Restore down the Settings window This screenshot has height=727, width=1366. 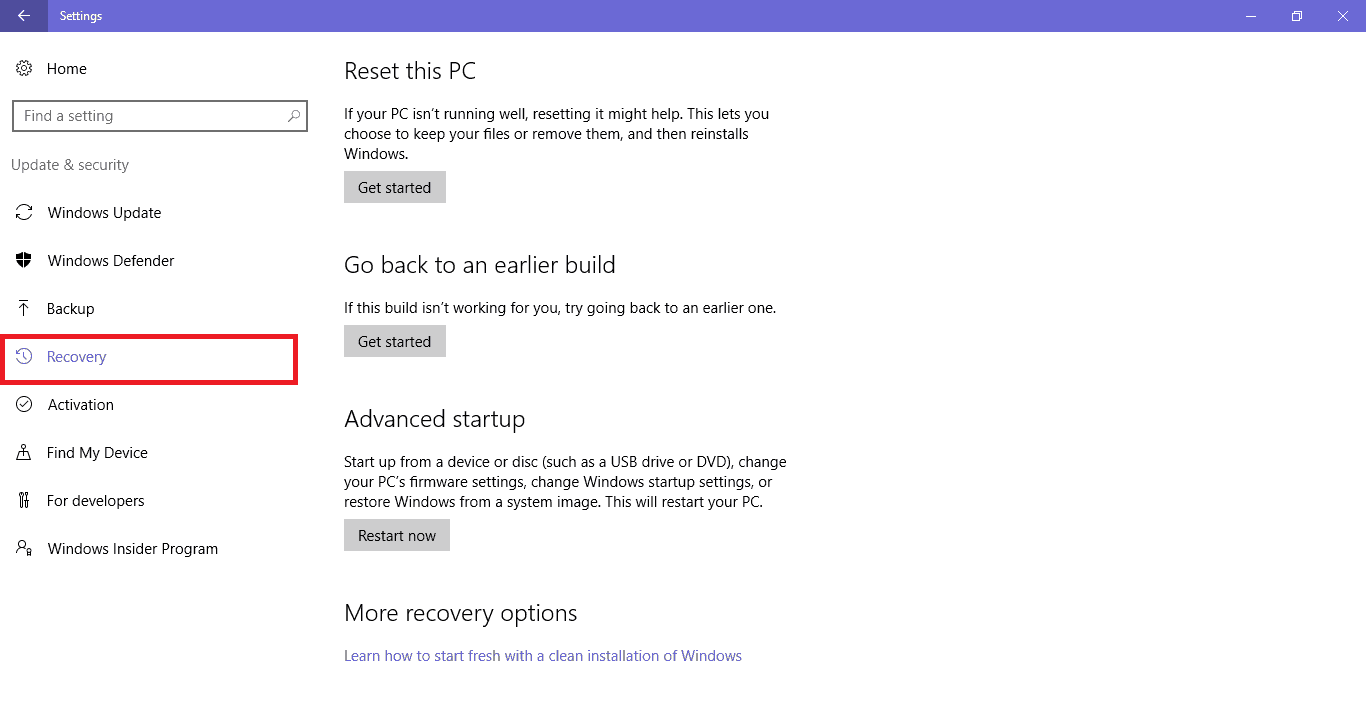click(1297, 16)
